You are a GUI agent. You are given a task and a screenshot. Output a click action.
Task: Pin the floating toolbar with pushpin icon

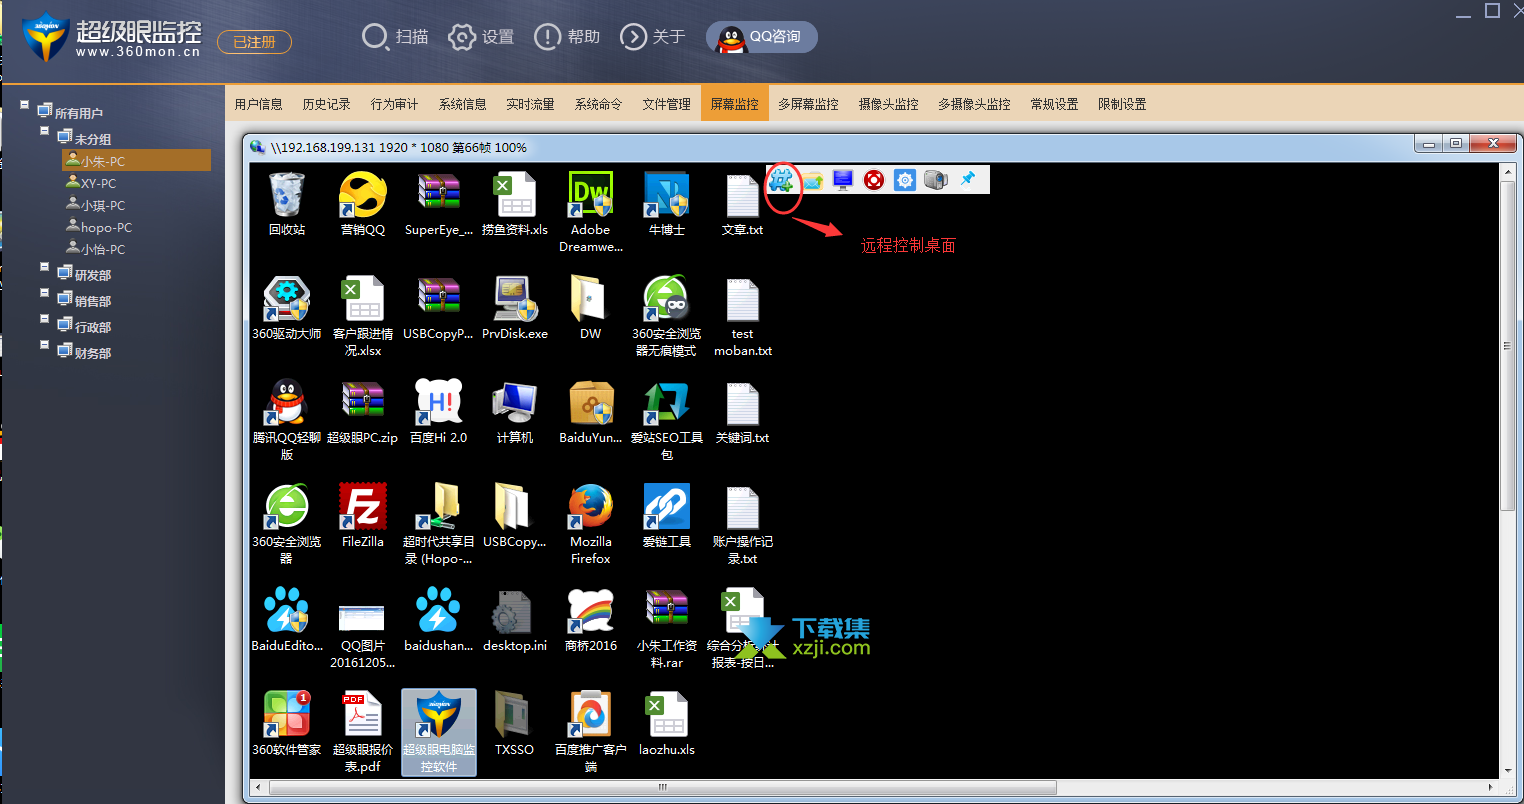click(967, 180)
